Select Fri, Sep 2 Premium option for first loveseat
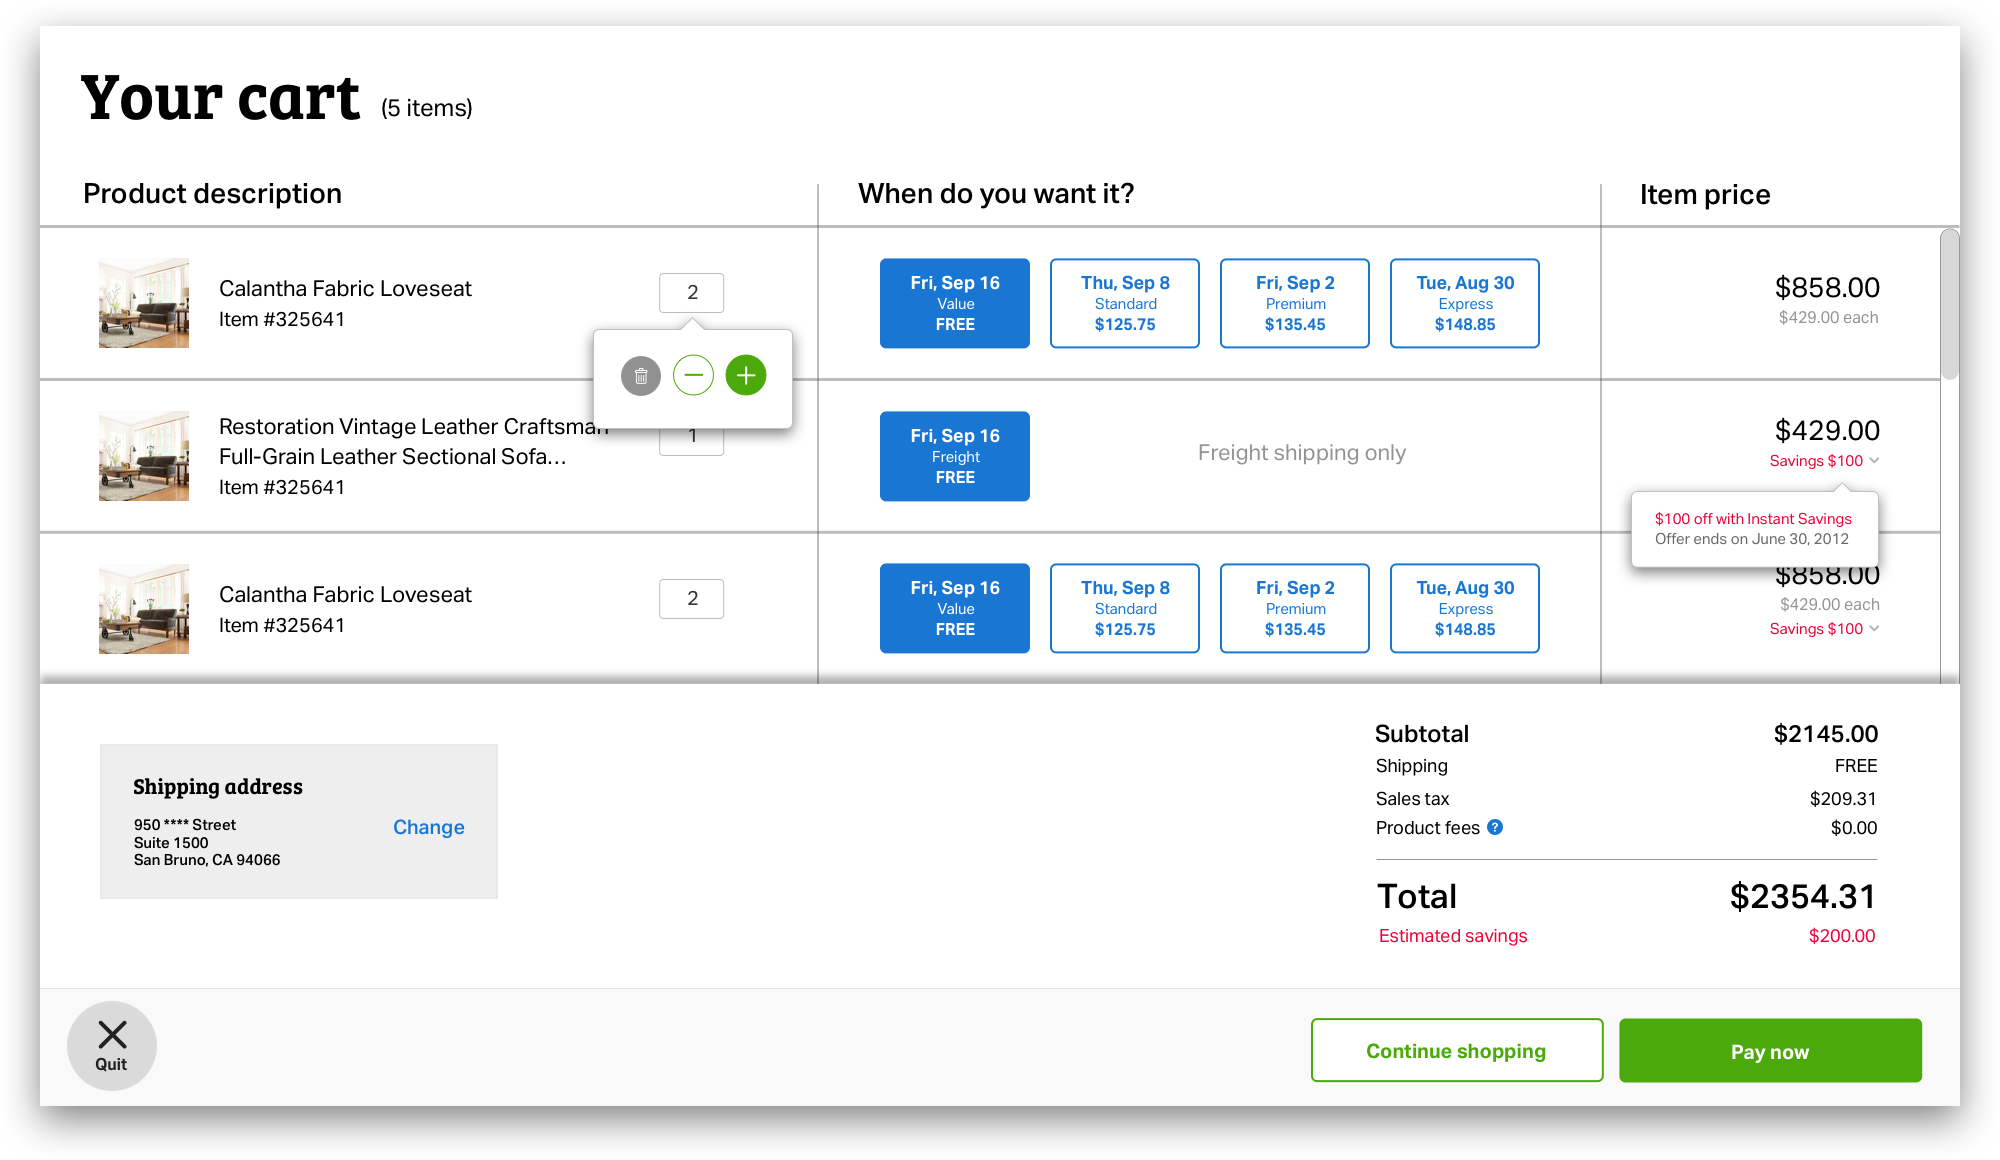Image resolution: width=2000 pixels, height=1160 pixels. [1294, 303]
